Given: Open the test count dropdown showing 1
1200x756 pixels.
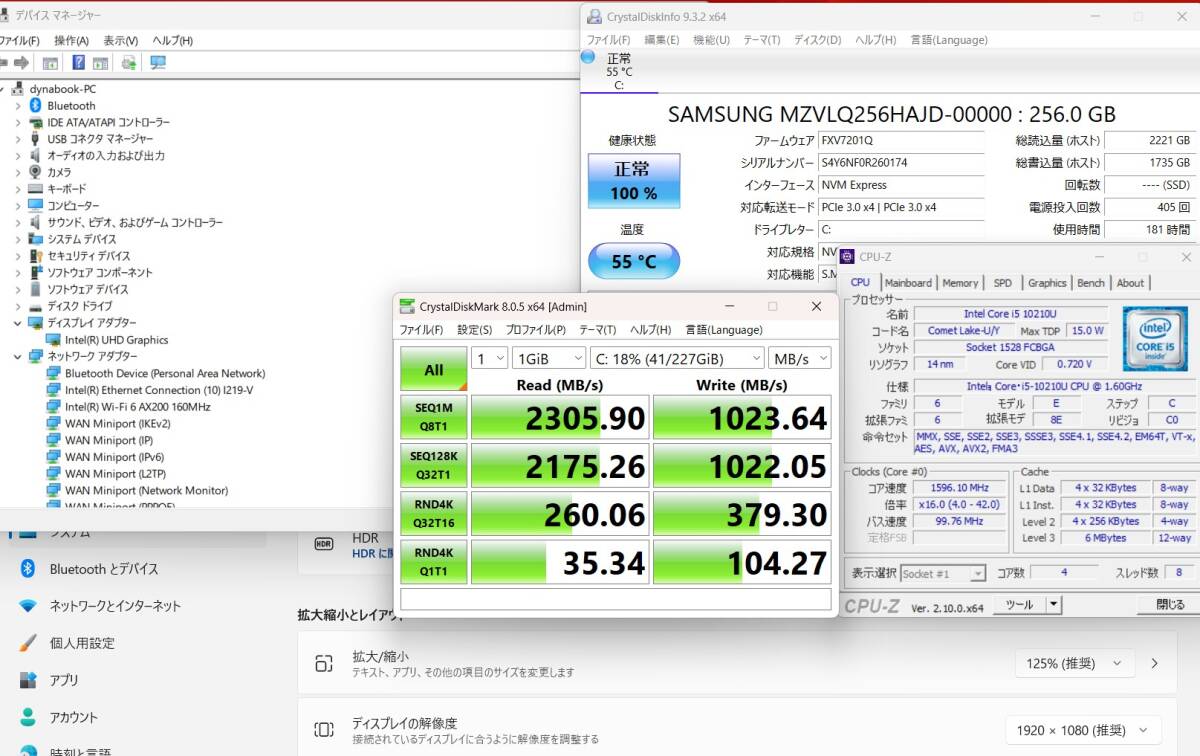Looking at the screenshot, I should [489, 358].
